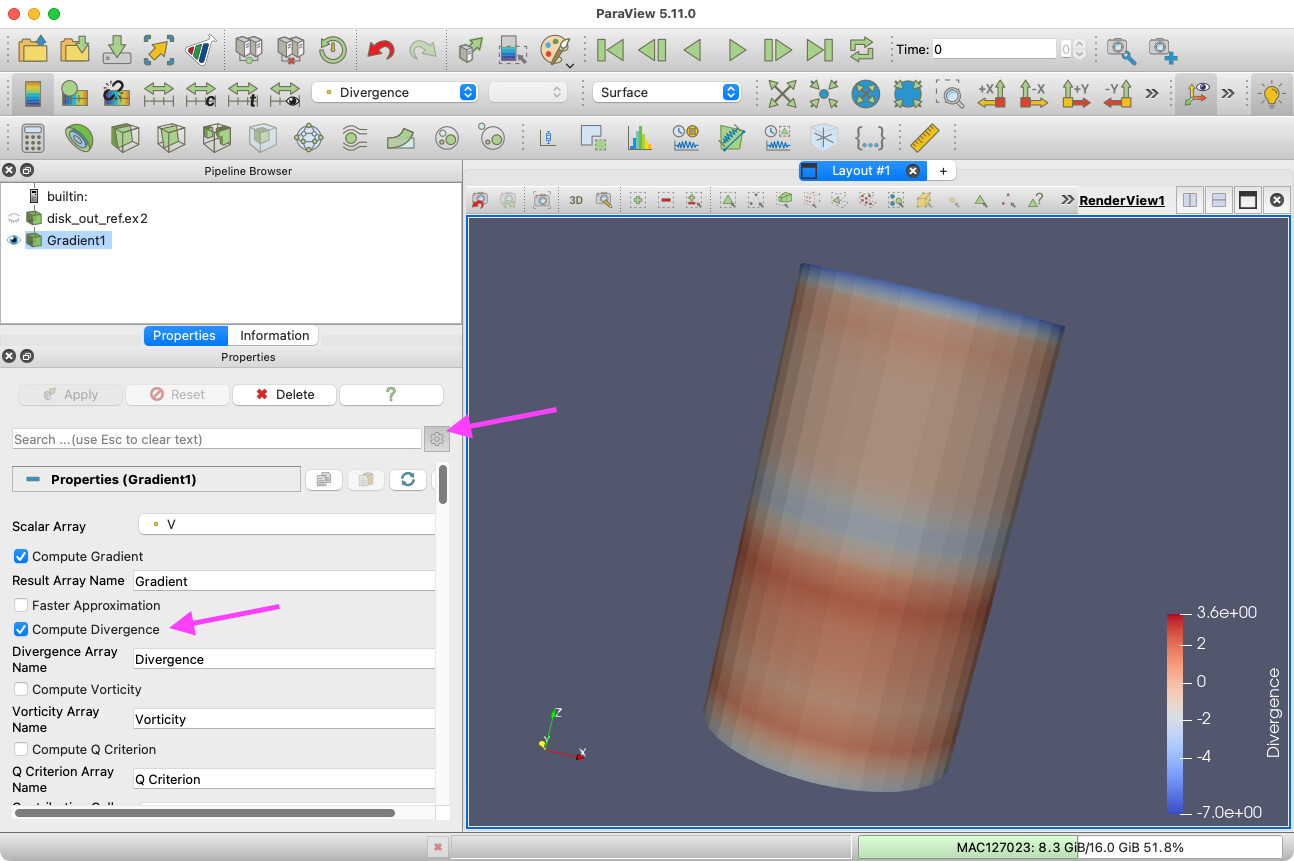Switch to the Information tab

pos(274,336)
